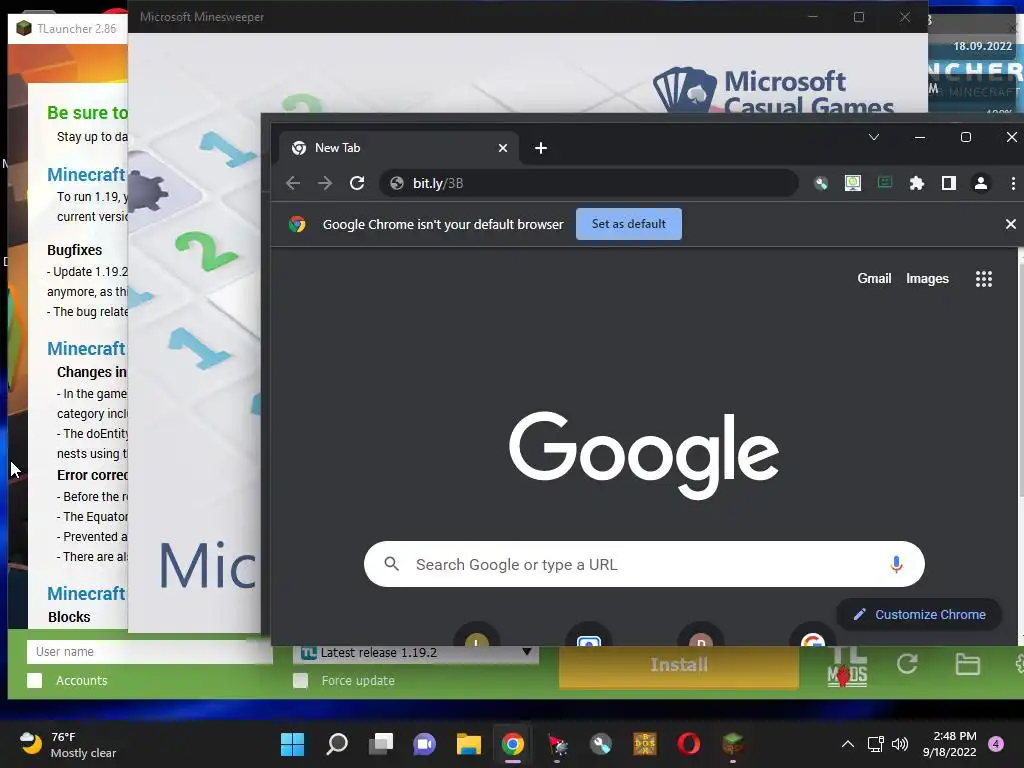The width and height of the screenshot is (1024, 768).
Task: Toggle the Force update checkbox
Action: click(x=300, y=680)
